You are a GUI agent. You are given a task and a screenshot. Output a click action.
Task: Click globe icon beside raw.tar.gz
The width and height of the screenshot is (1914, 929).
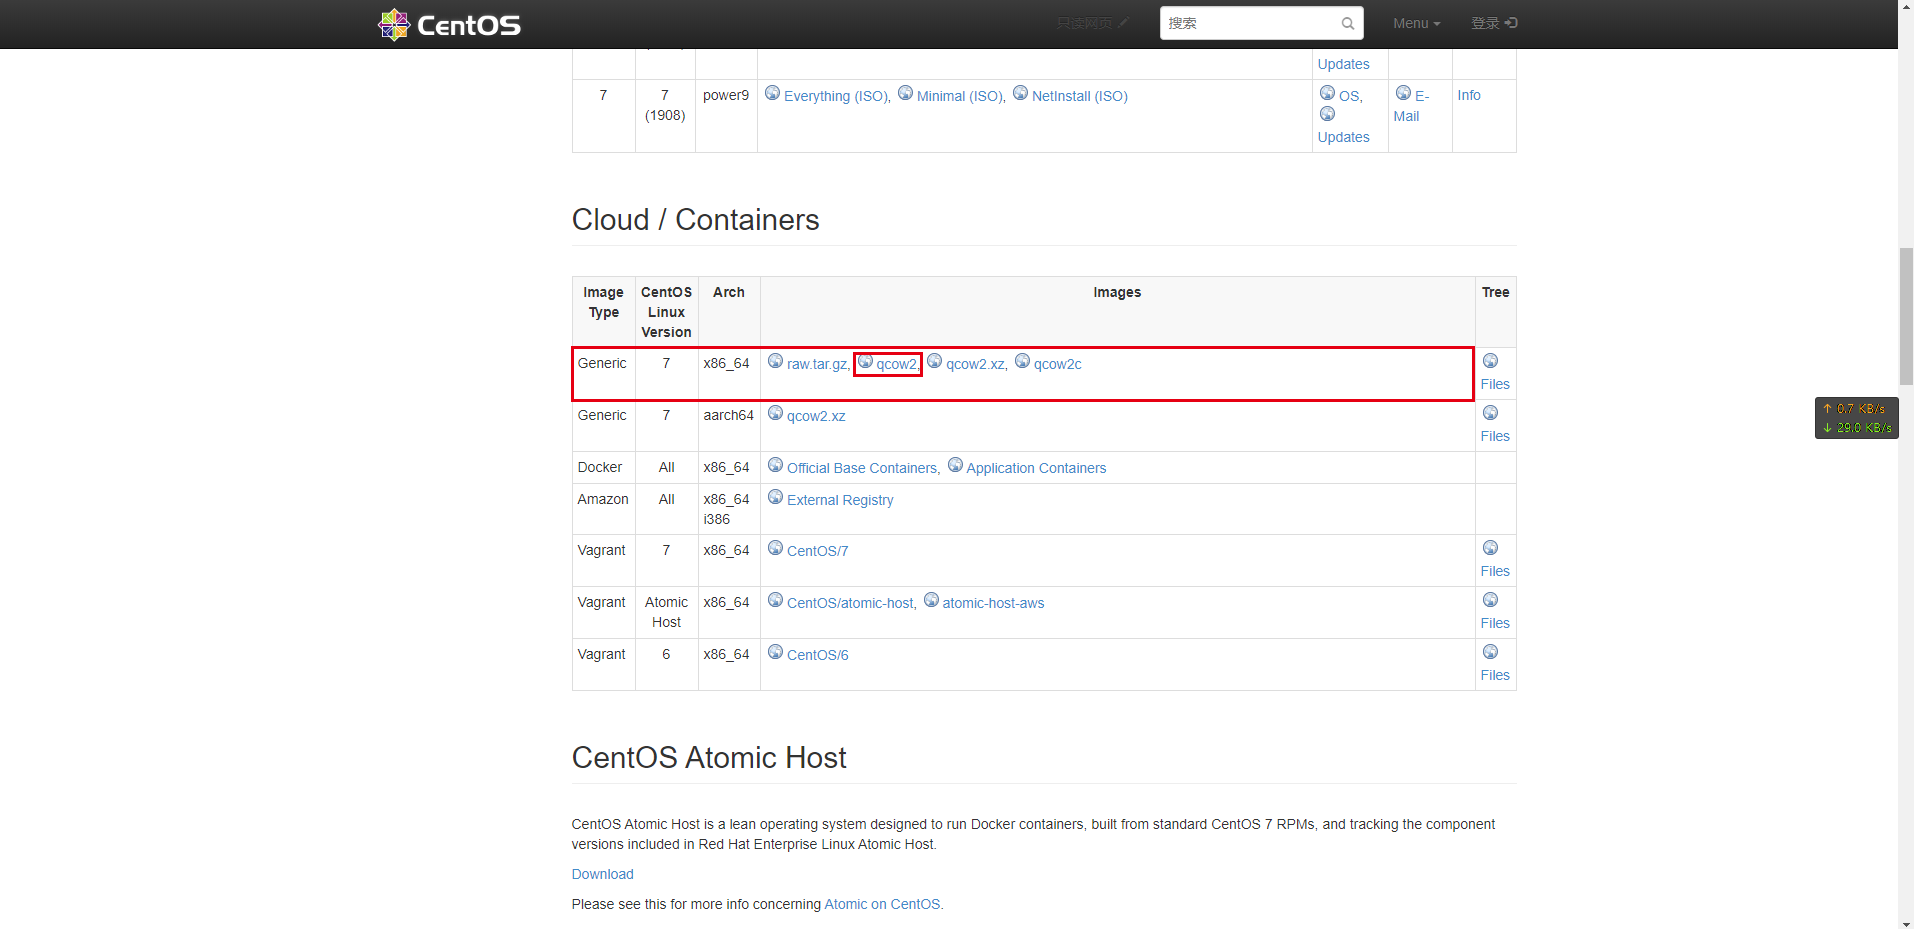pos(775,361)
